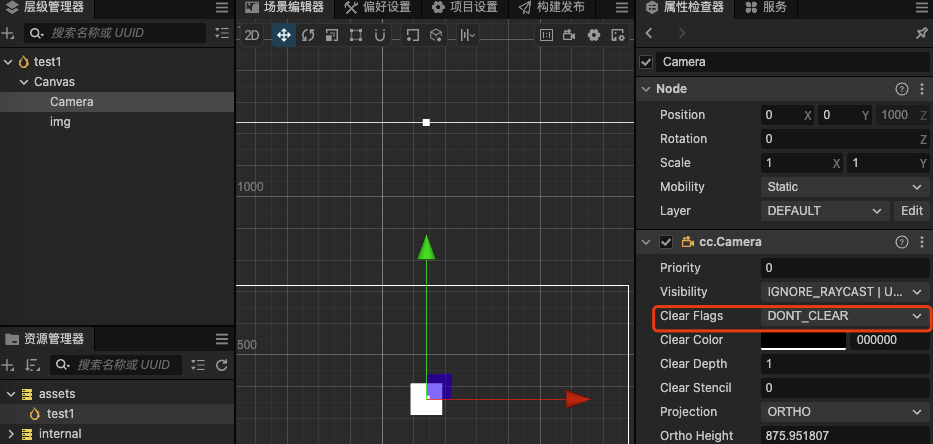Expand the internal folder

click(x=11, y=434)
